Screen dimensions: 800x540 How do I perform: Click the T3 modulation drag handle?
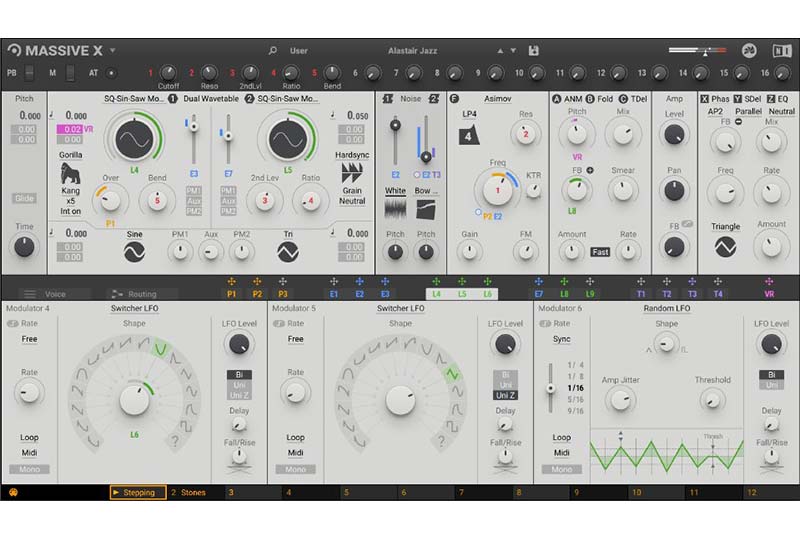pyautogui.click(x=692, y=281)
